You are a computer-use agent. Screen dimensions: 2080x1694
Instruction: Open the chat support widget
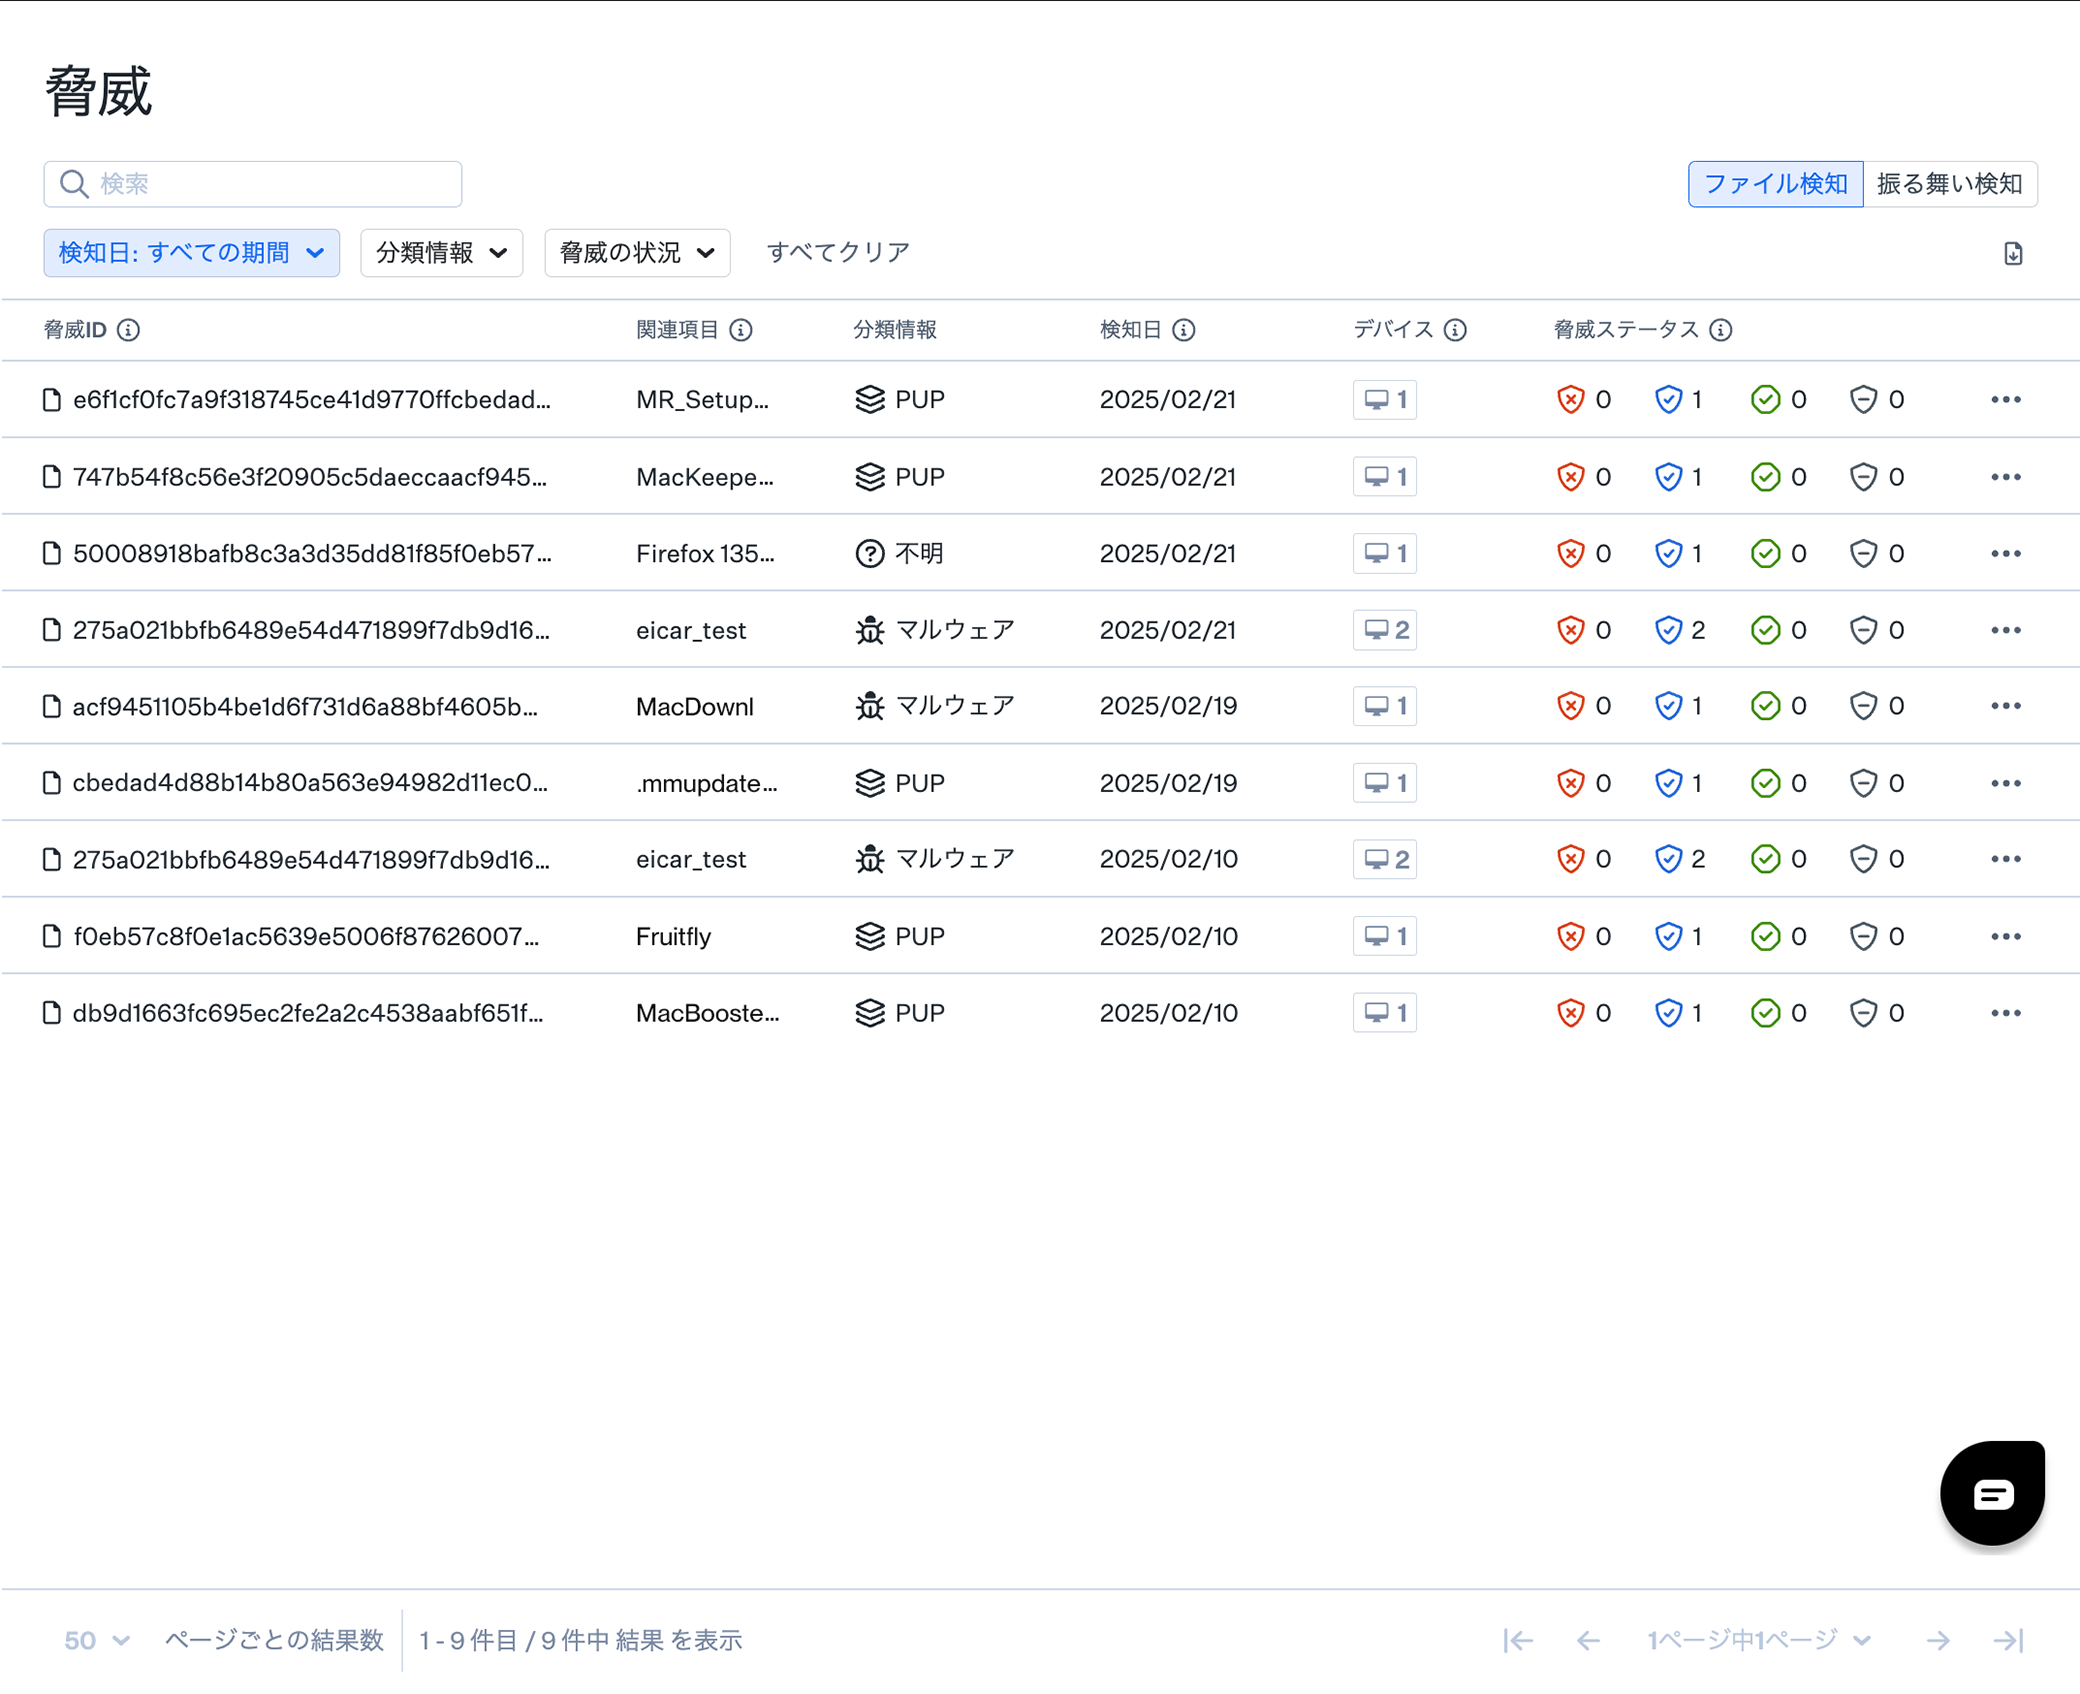tap(1991, 1493)
